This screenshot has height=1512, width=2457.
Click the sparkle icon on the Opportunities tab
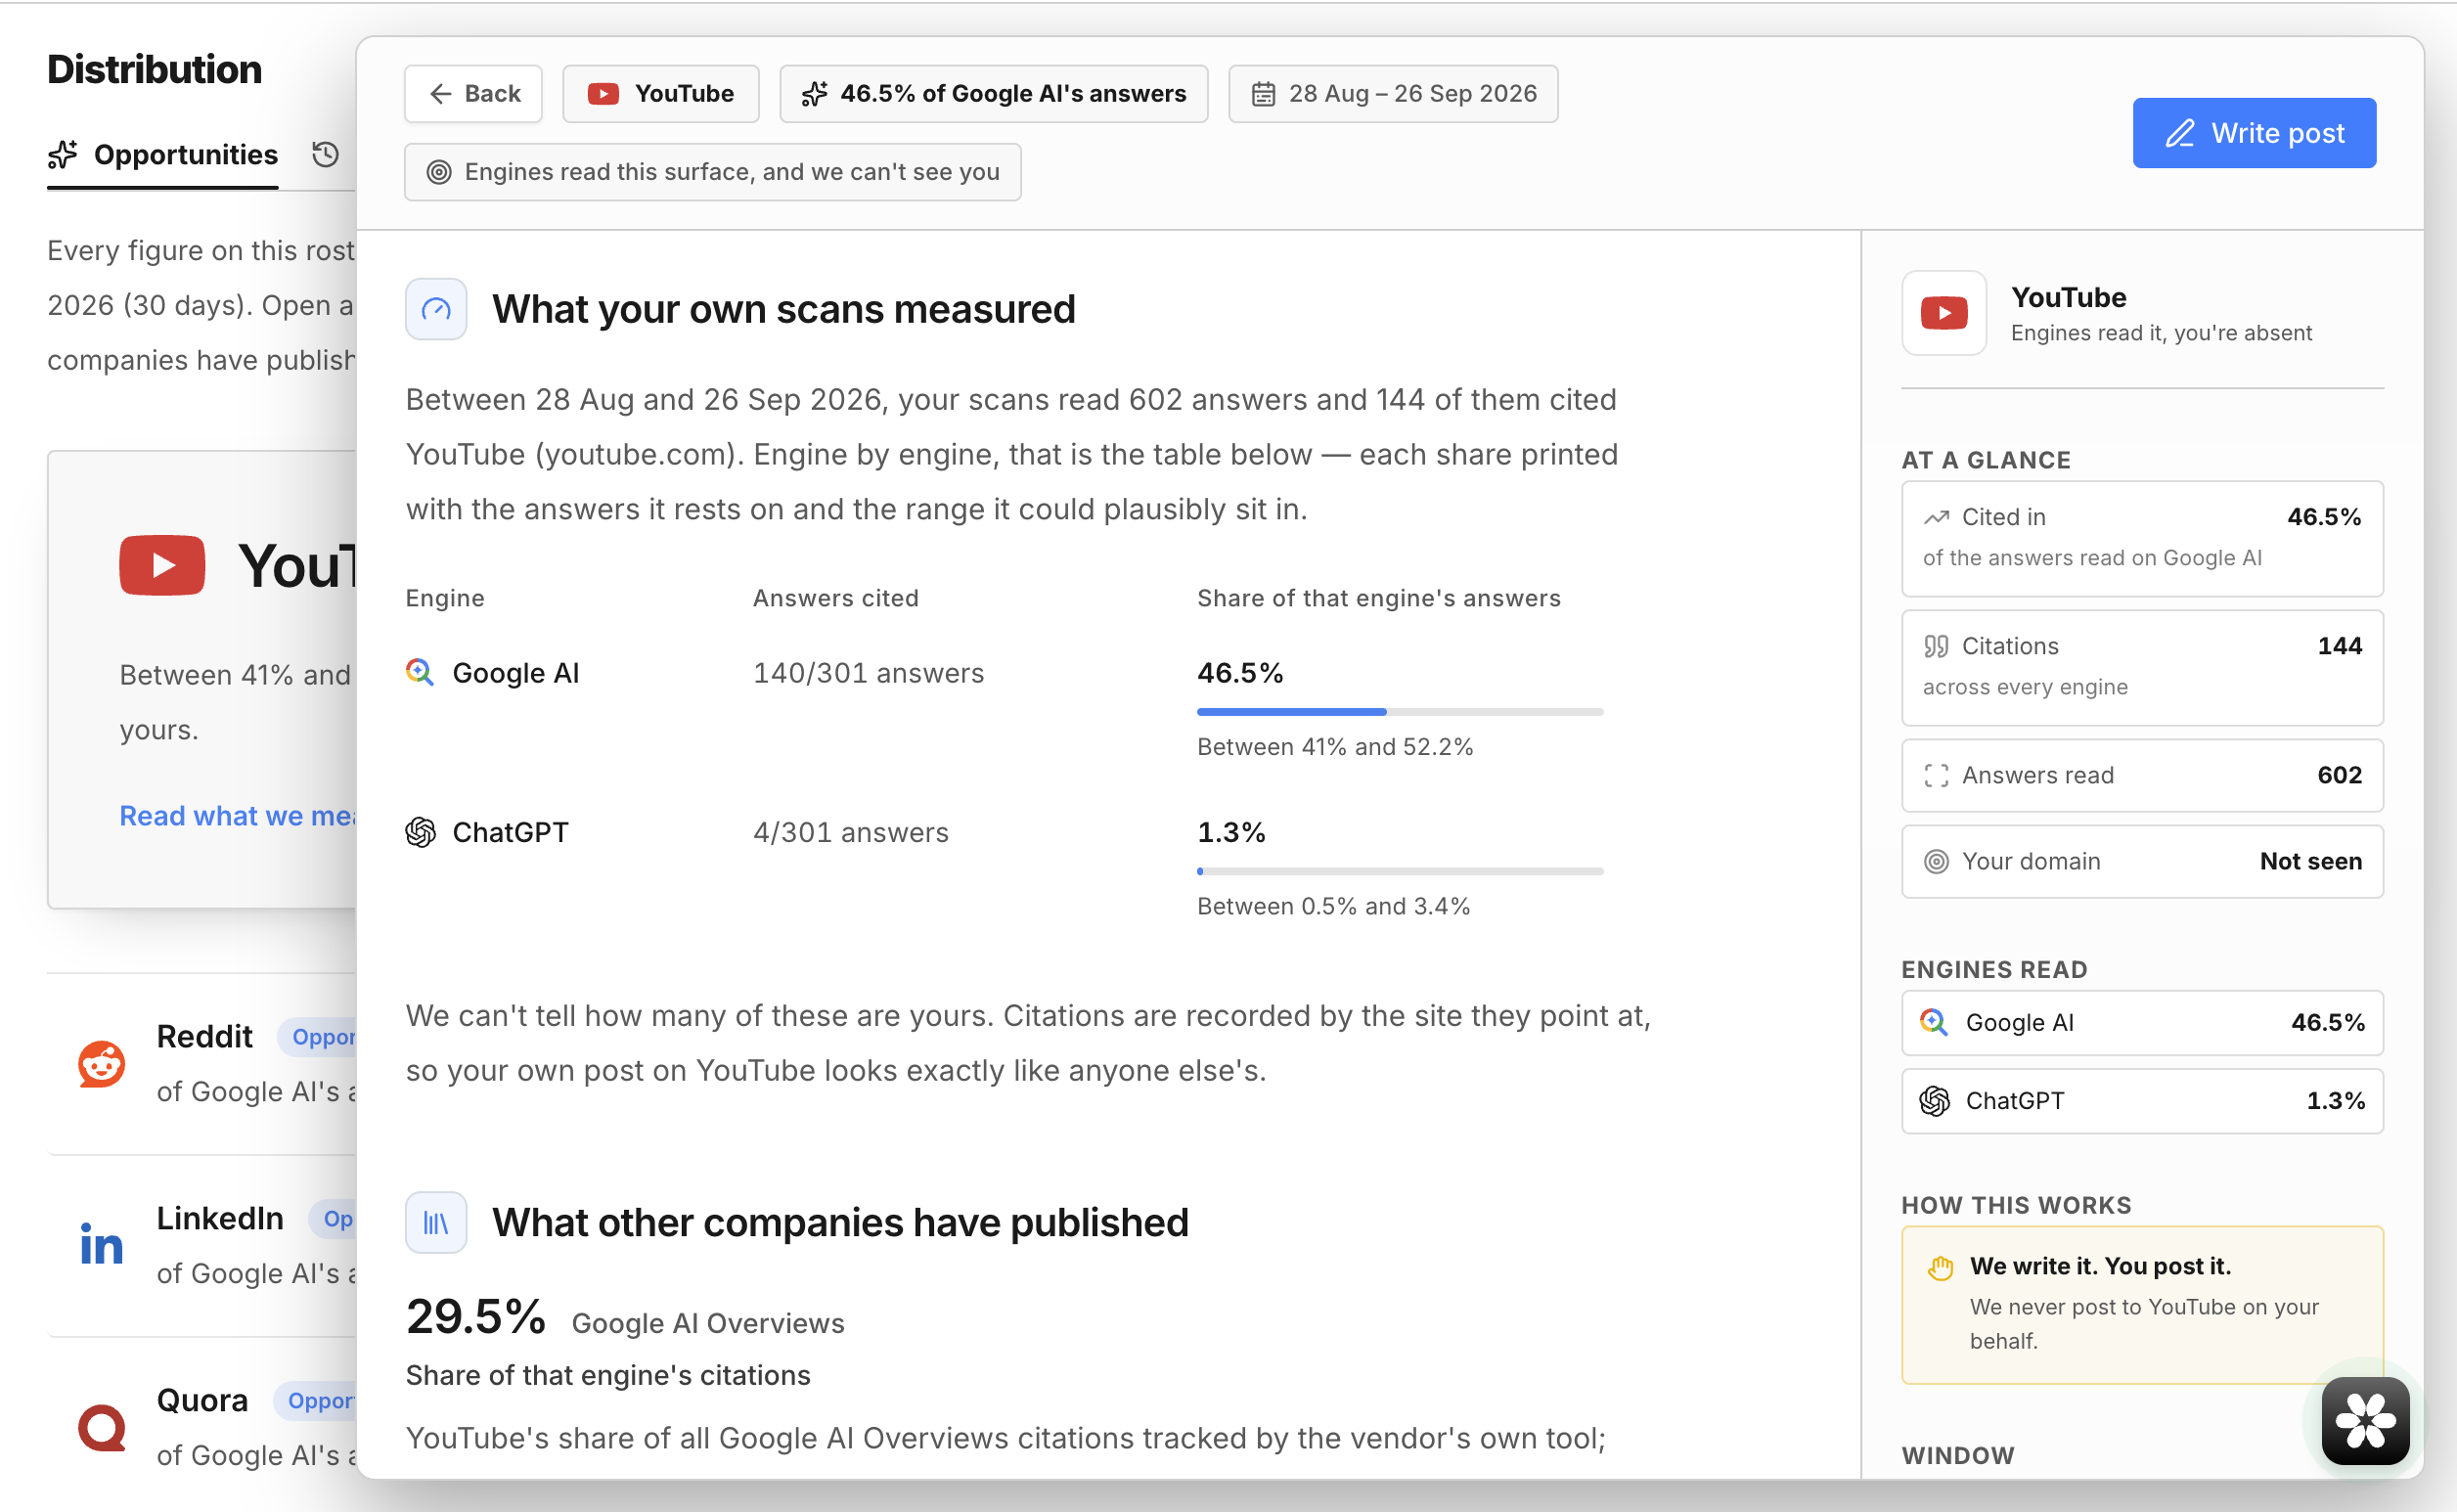(x=63, y=155)
